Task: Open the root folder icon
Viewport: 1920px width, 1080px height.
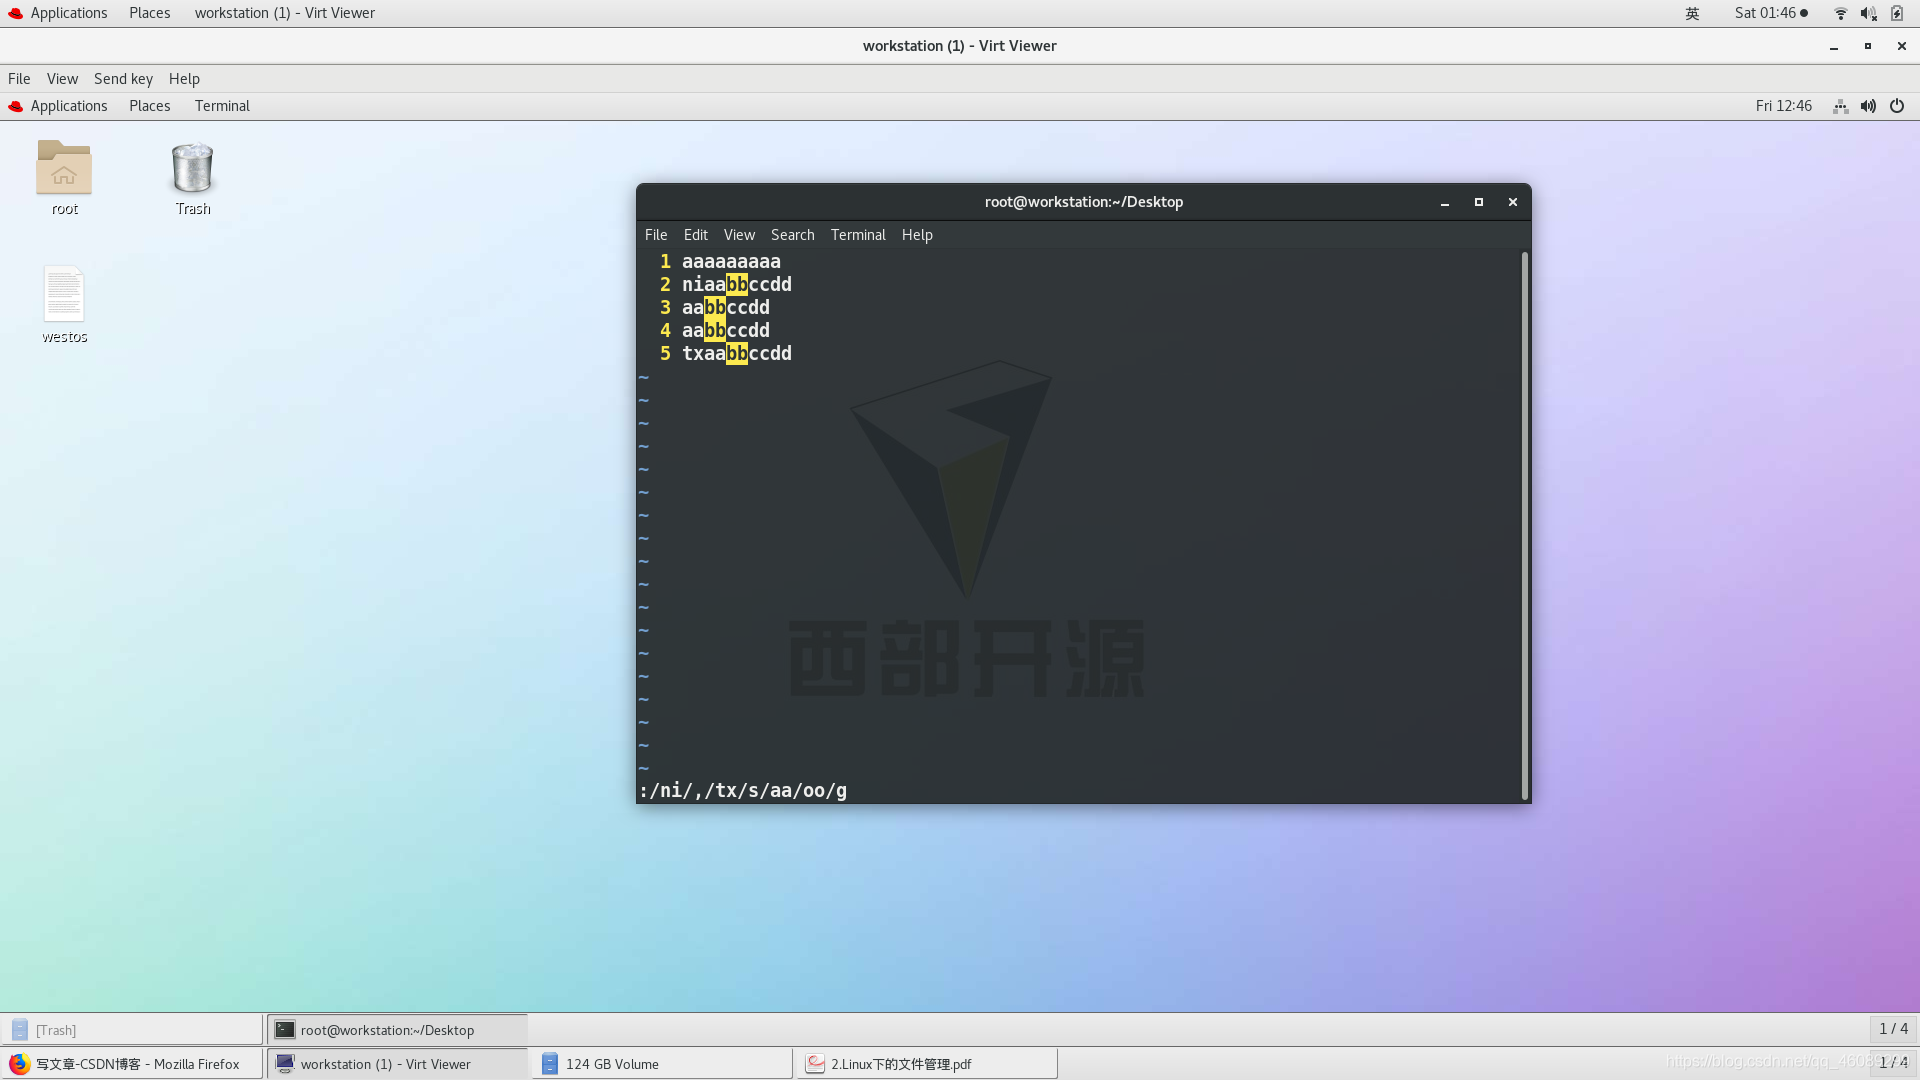Action: pos(65,173)
